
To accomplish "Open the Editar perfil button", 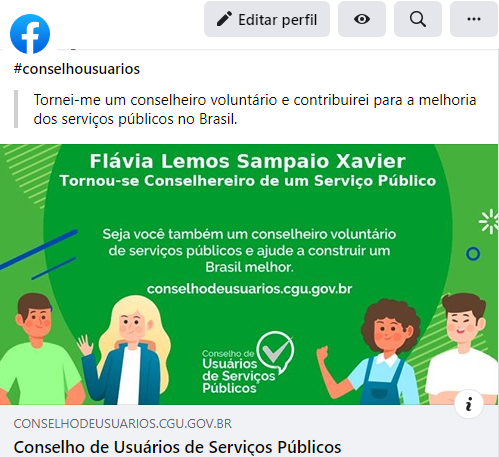I will tap(267, 19).
